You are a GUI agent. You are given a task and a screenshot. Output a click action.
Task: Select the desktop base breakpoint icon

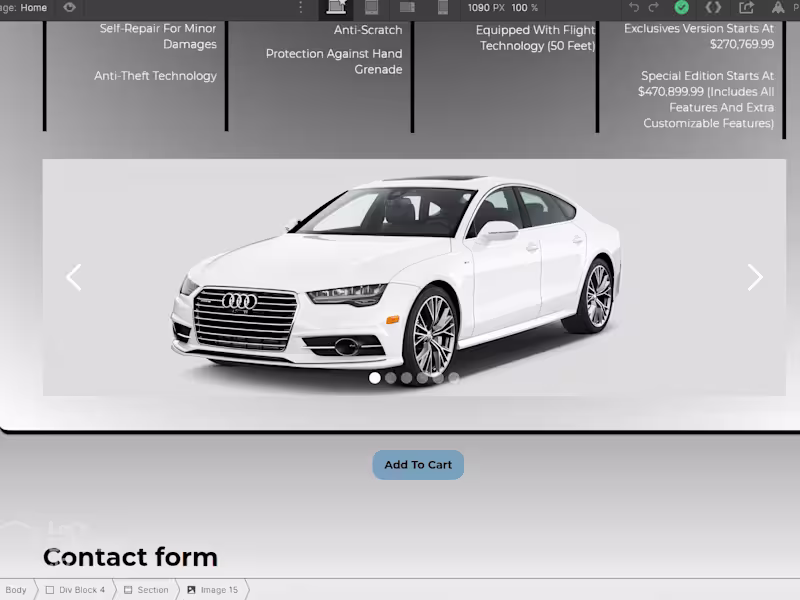336,7
